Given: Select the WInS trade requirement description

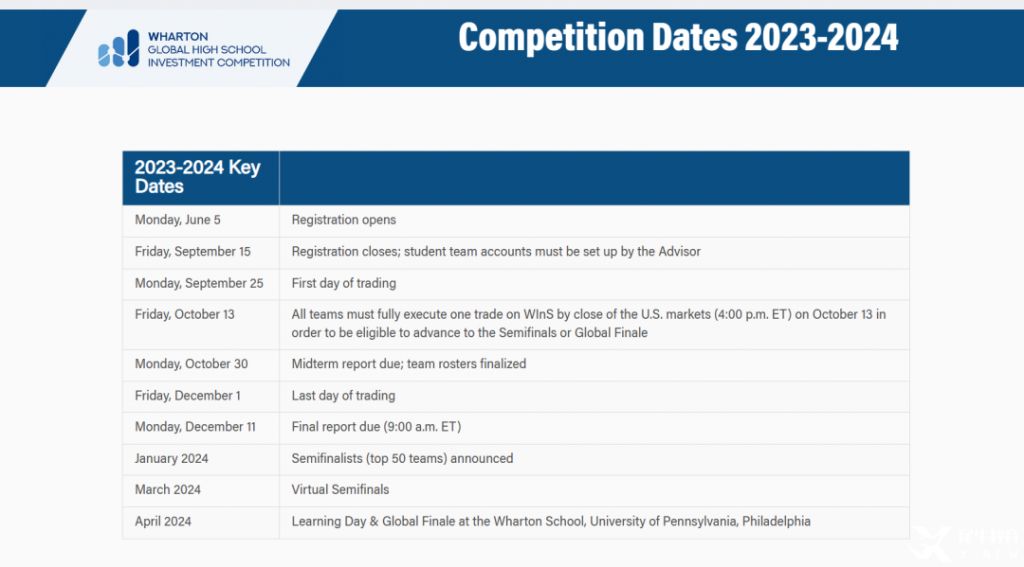Looking at the screenshot, I should click(588, 323).
